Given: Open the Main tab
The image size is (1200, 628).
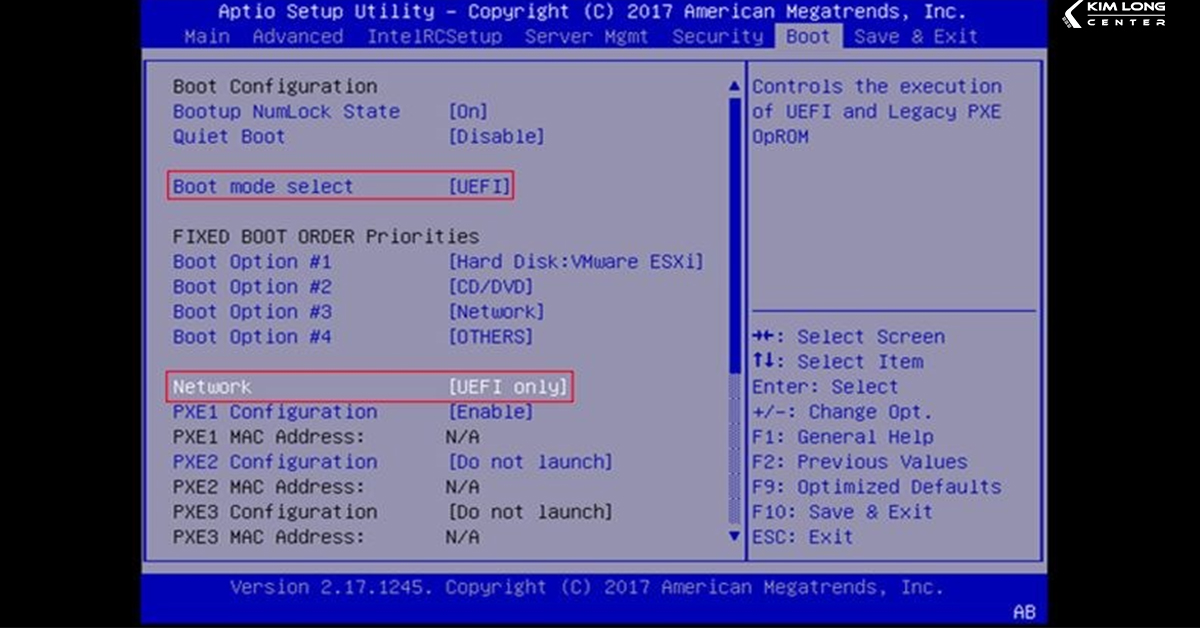Looking at the screenshot, I should [206, 37].
